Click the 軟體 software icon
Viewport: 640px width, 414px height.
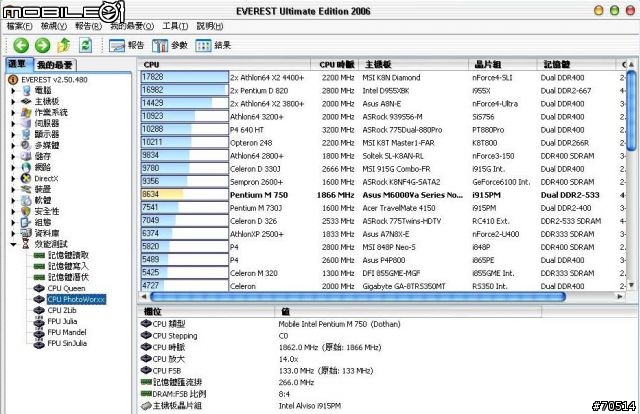click(26, 200)
